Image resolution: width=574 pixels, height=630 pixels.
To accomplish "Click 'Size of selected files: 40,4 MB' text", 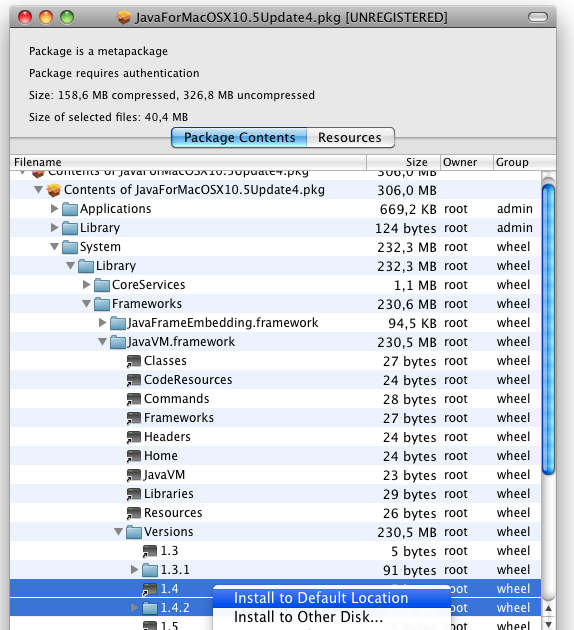I will (108, 117).
